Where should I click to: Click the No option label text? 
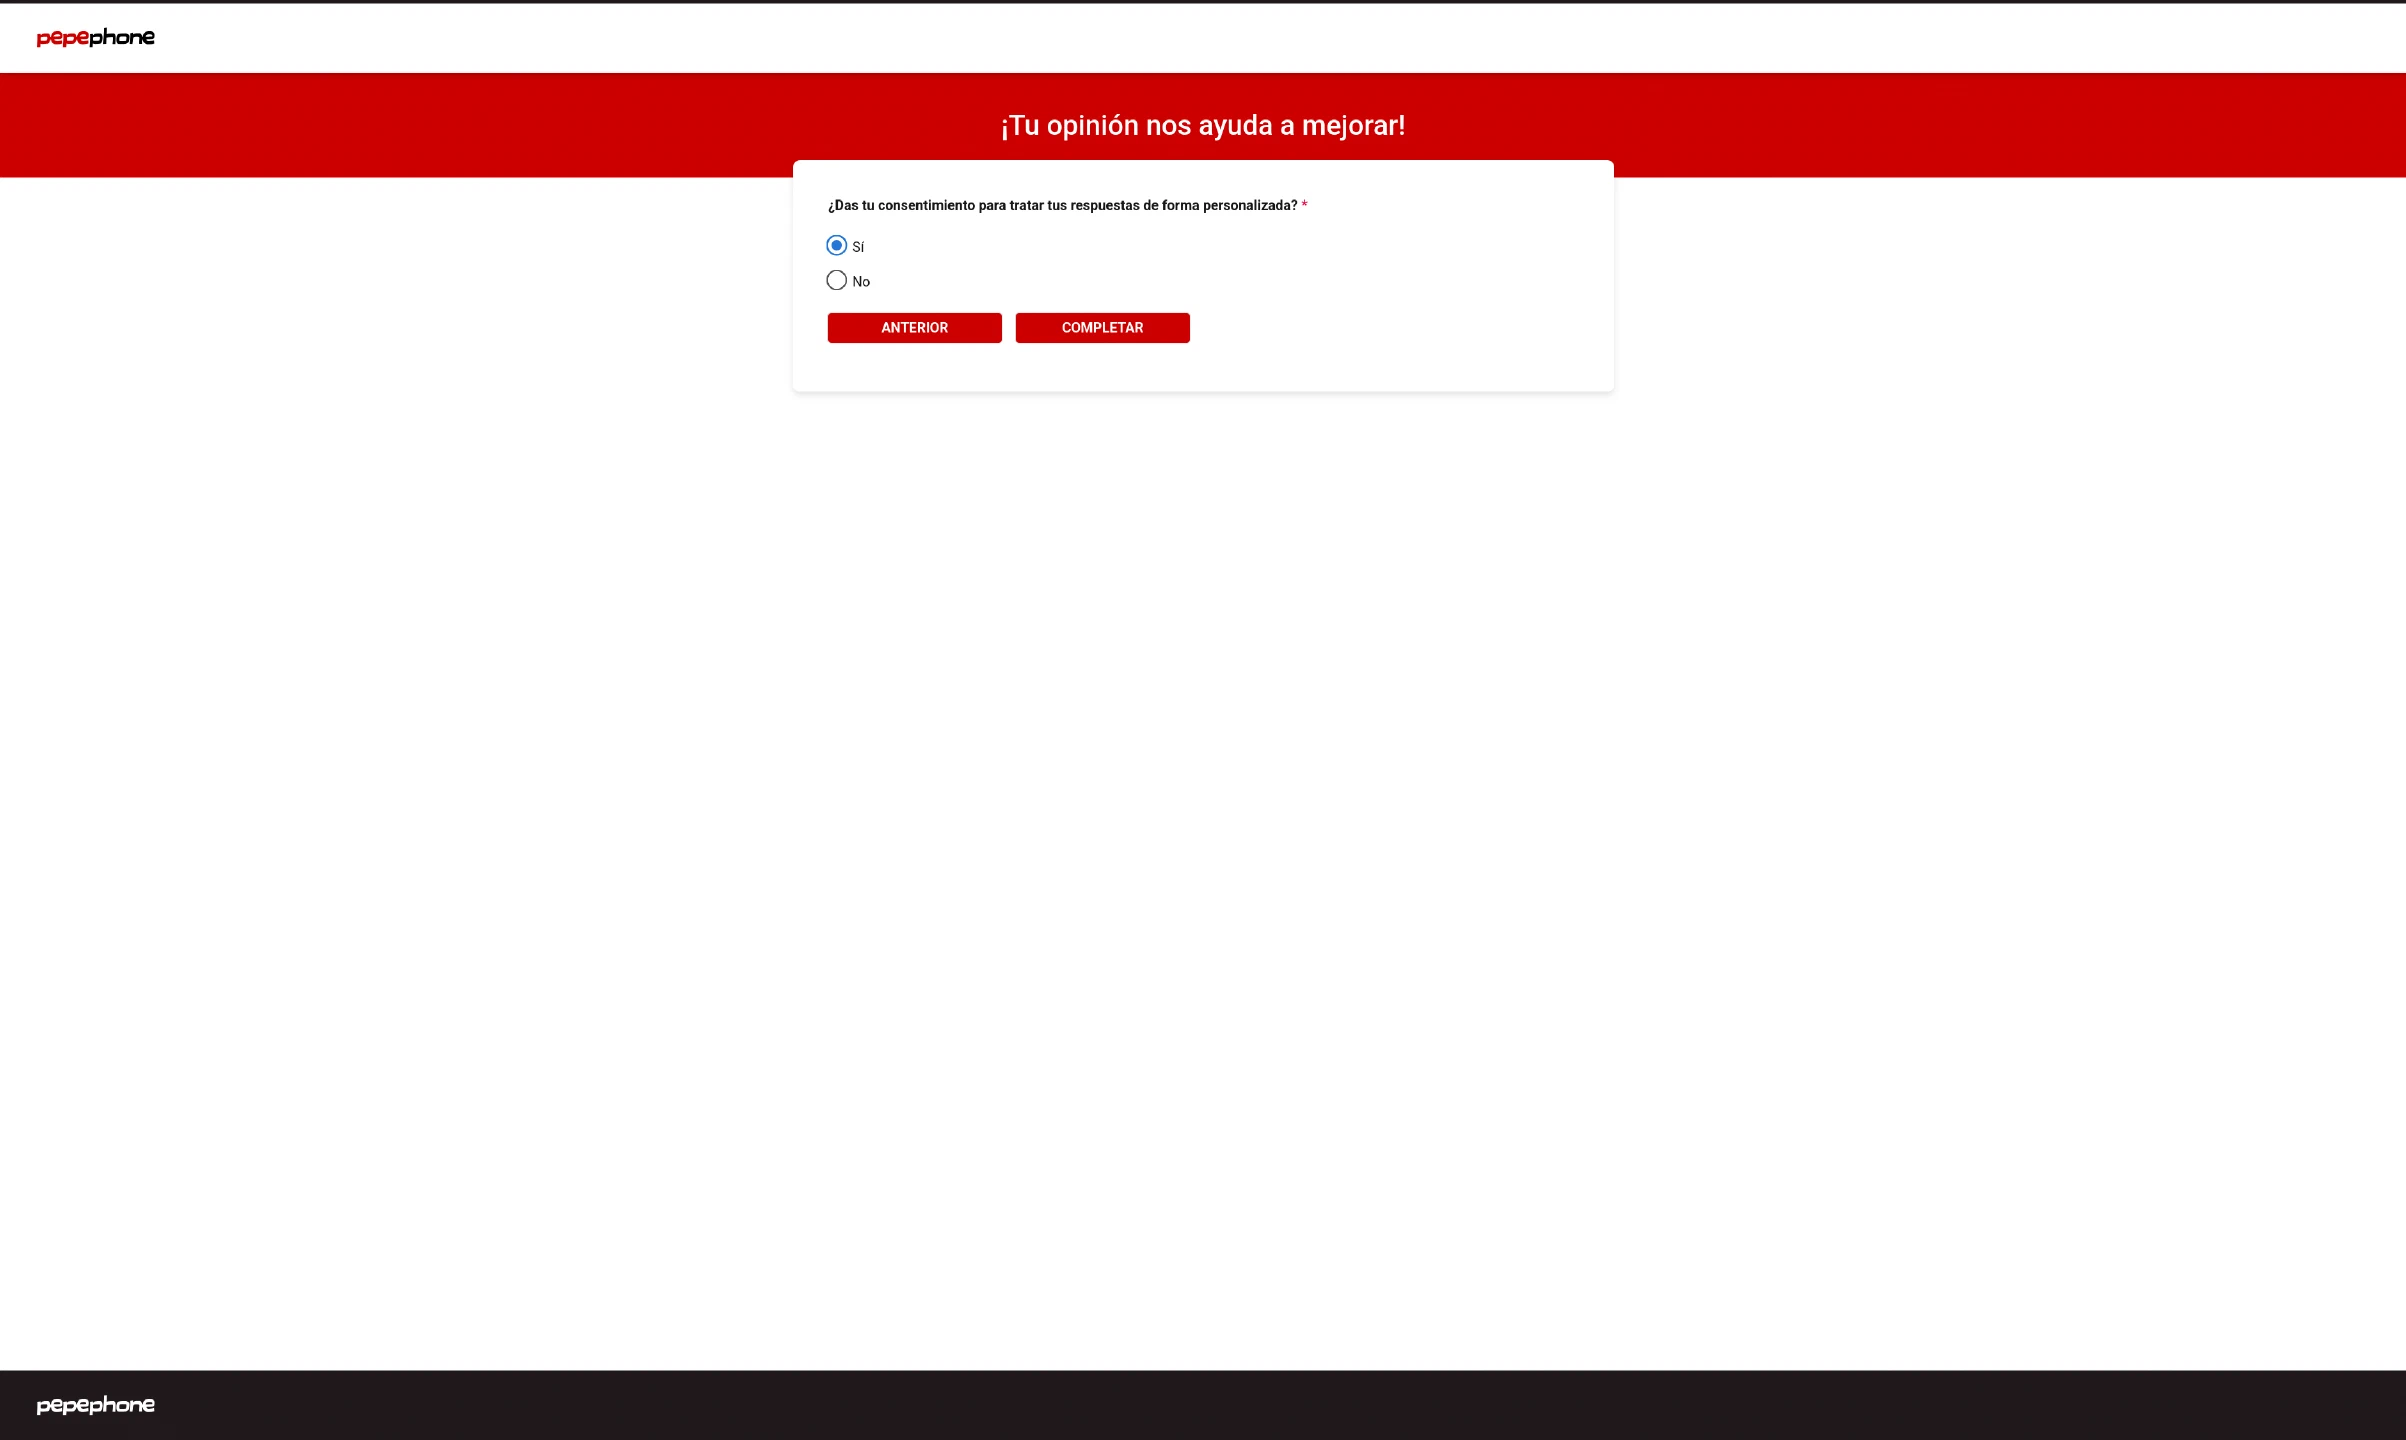[x=861, y=282]
